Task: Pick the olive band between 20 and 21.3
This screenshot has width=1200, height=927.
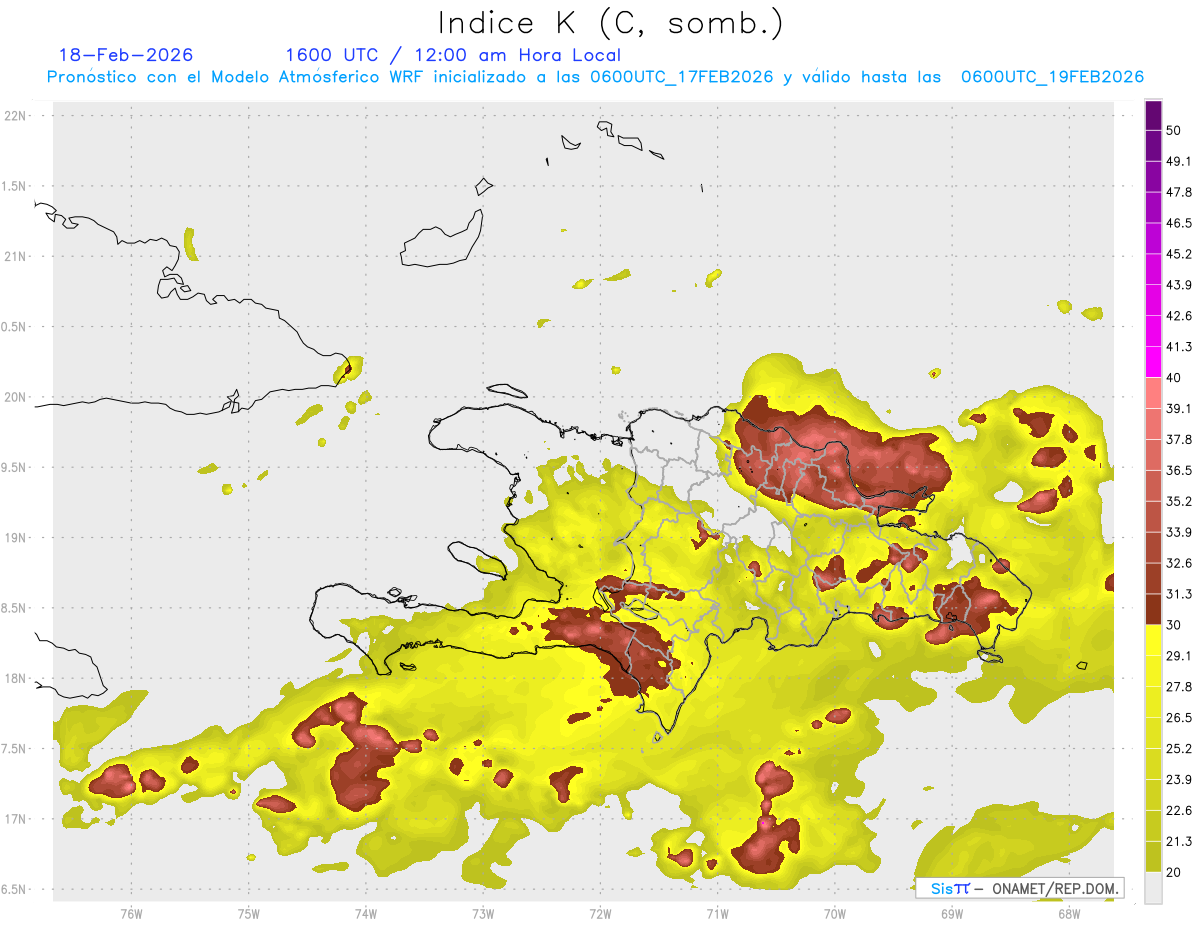Action: 1153,856
